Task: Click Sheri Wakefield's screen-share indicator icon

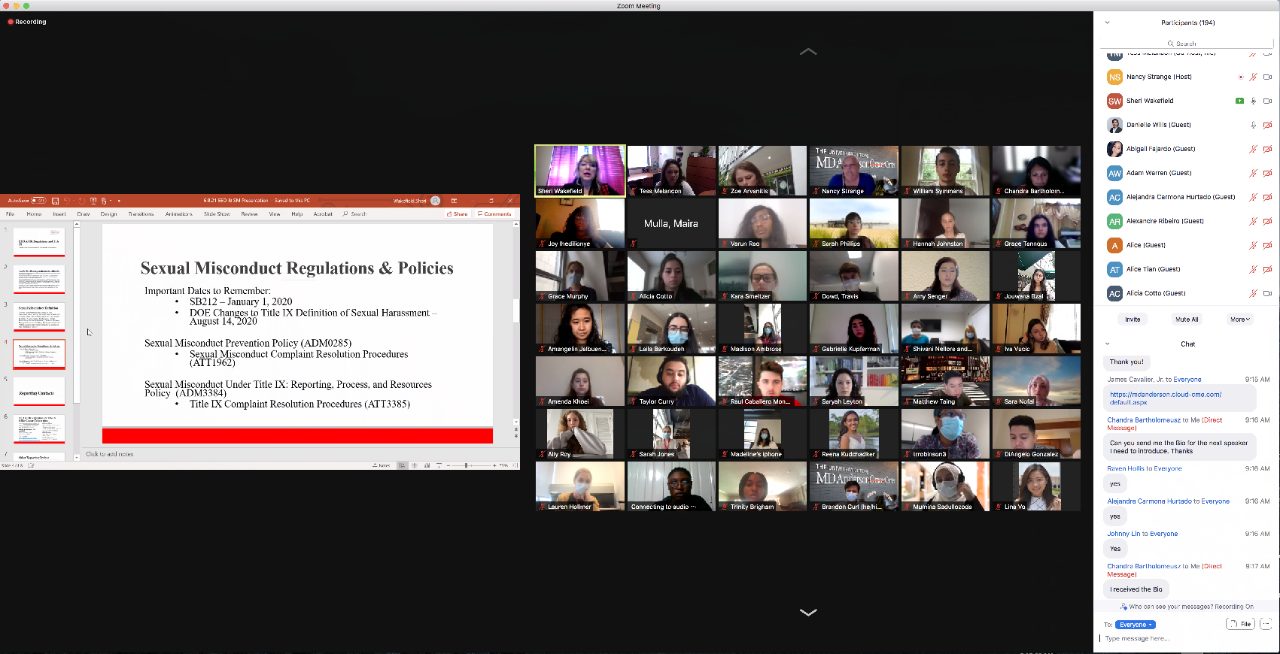Action: (x=1240, y=101)
